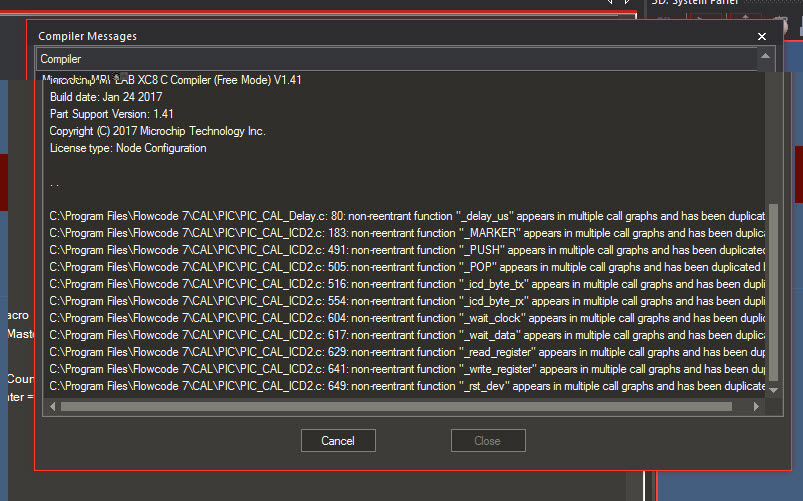
Task: Click the Cancel button
Action: click(338, 441)
